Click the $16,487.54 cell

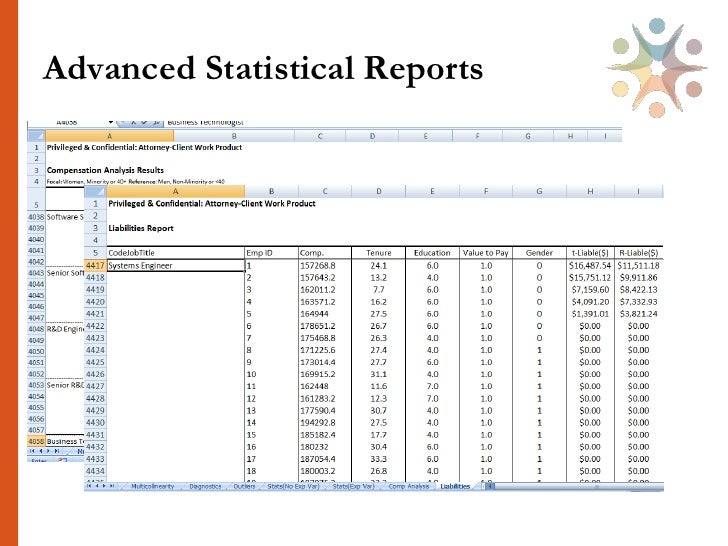click(590, 266)
